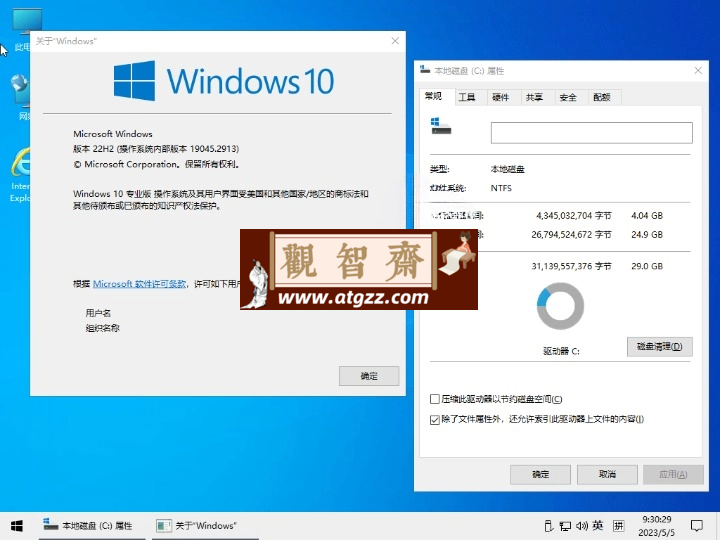This screenshot has width=720, height=540.
Task: Open network status tray icon
Action: 565,526
